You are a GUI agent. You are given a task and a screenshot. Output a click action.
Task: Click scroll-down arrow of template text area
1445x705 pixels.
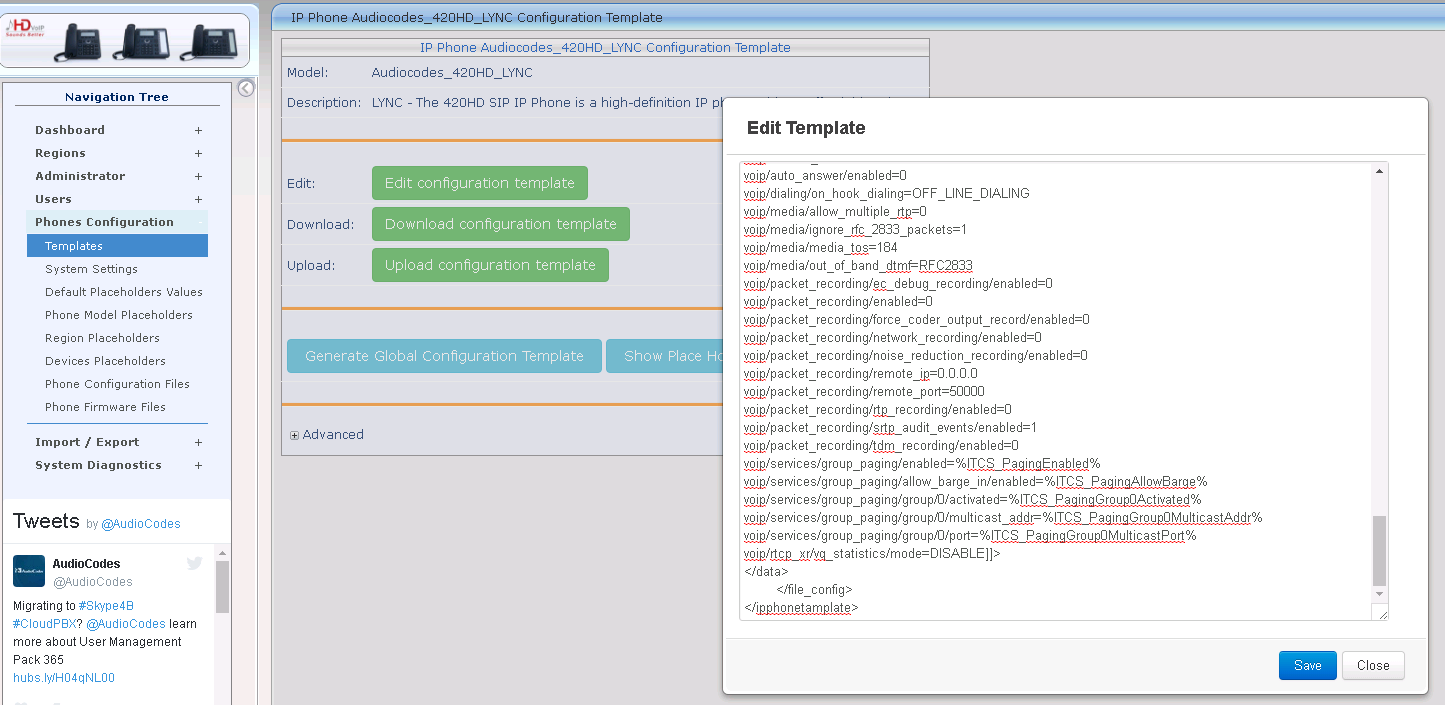1380,595
